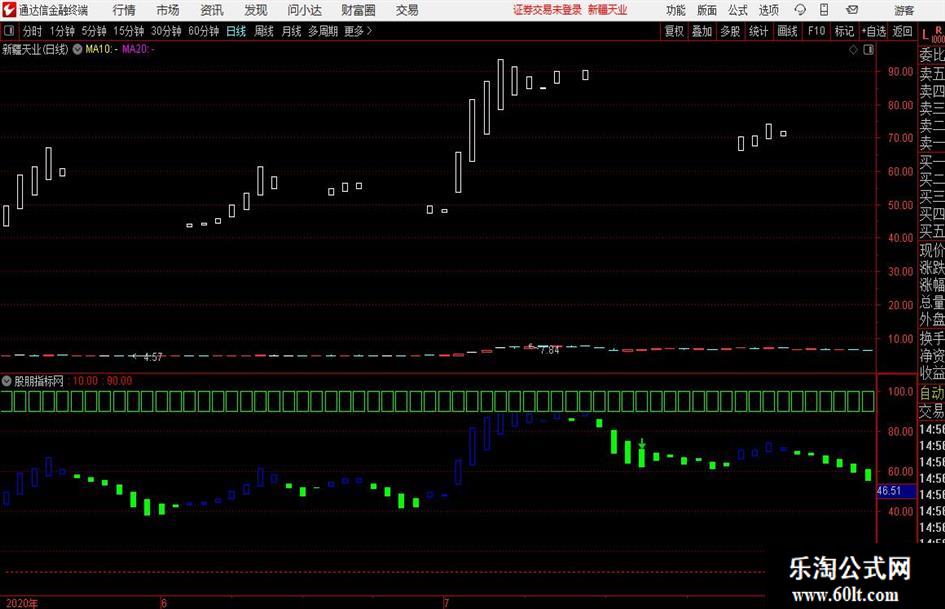The image size is (945, 609).
Task: Open the 多周期 multi-period view
Action: tap(323, 31)
